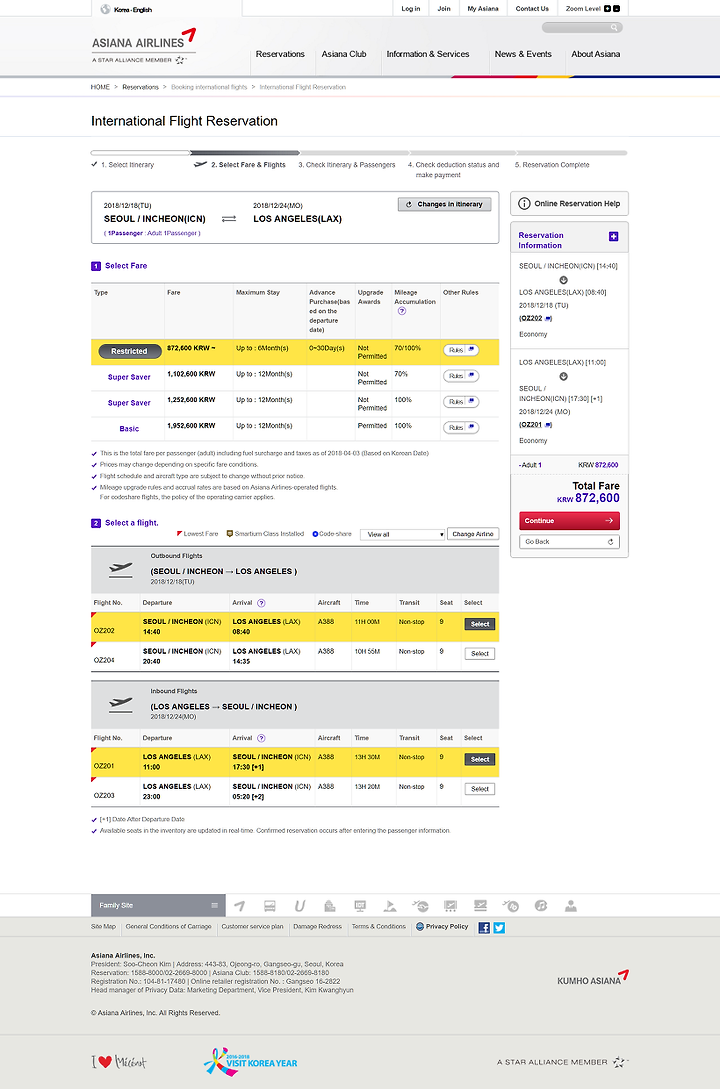
Task: Click the Change Airline button
Action: [x=473, y=534]
